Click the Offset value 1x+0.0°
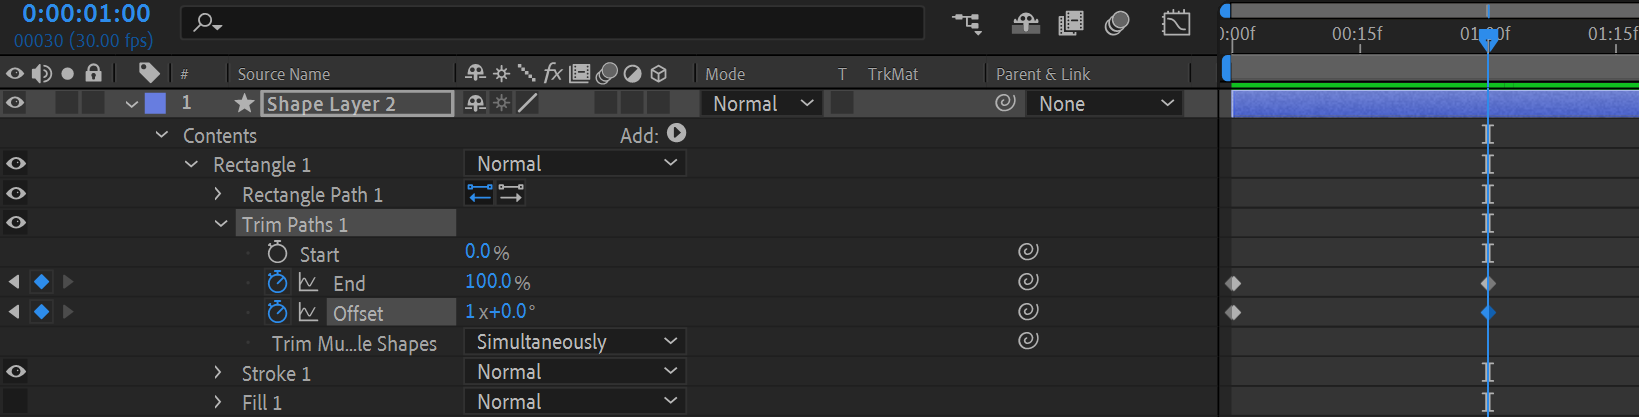1639x417 pixels. click(x=500, y=312)
